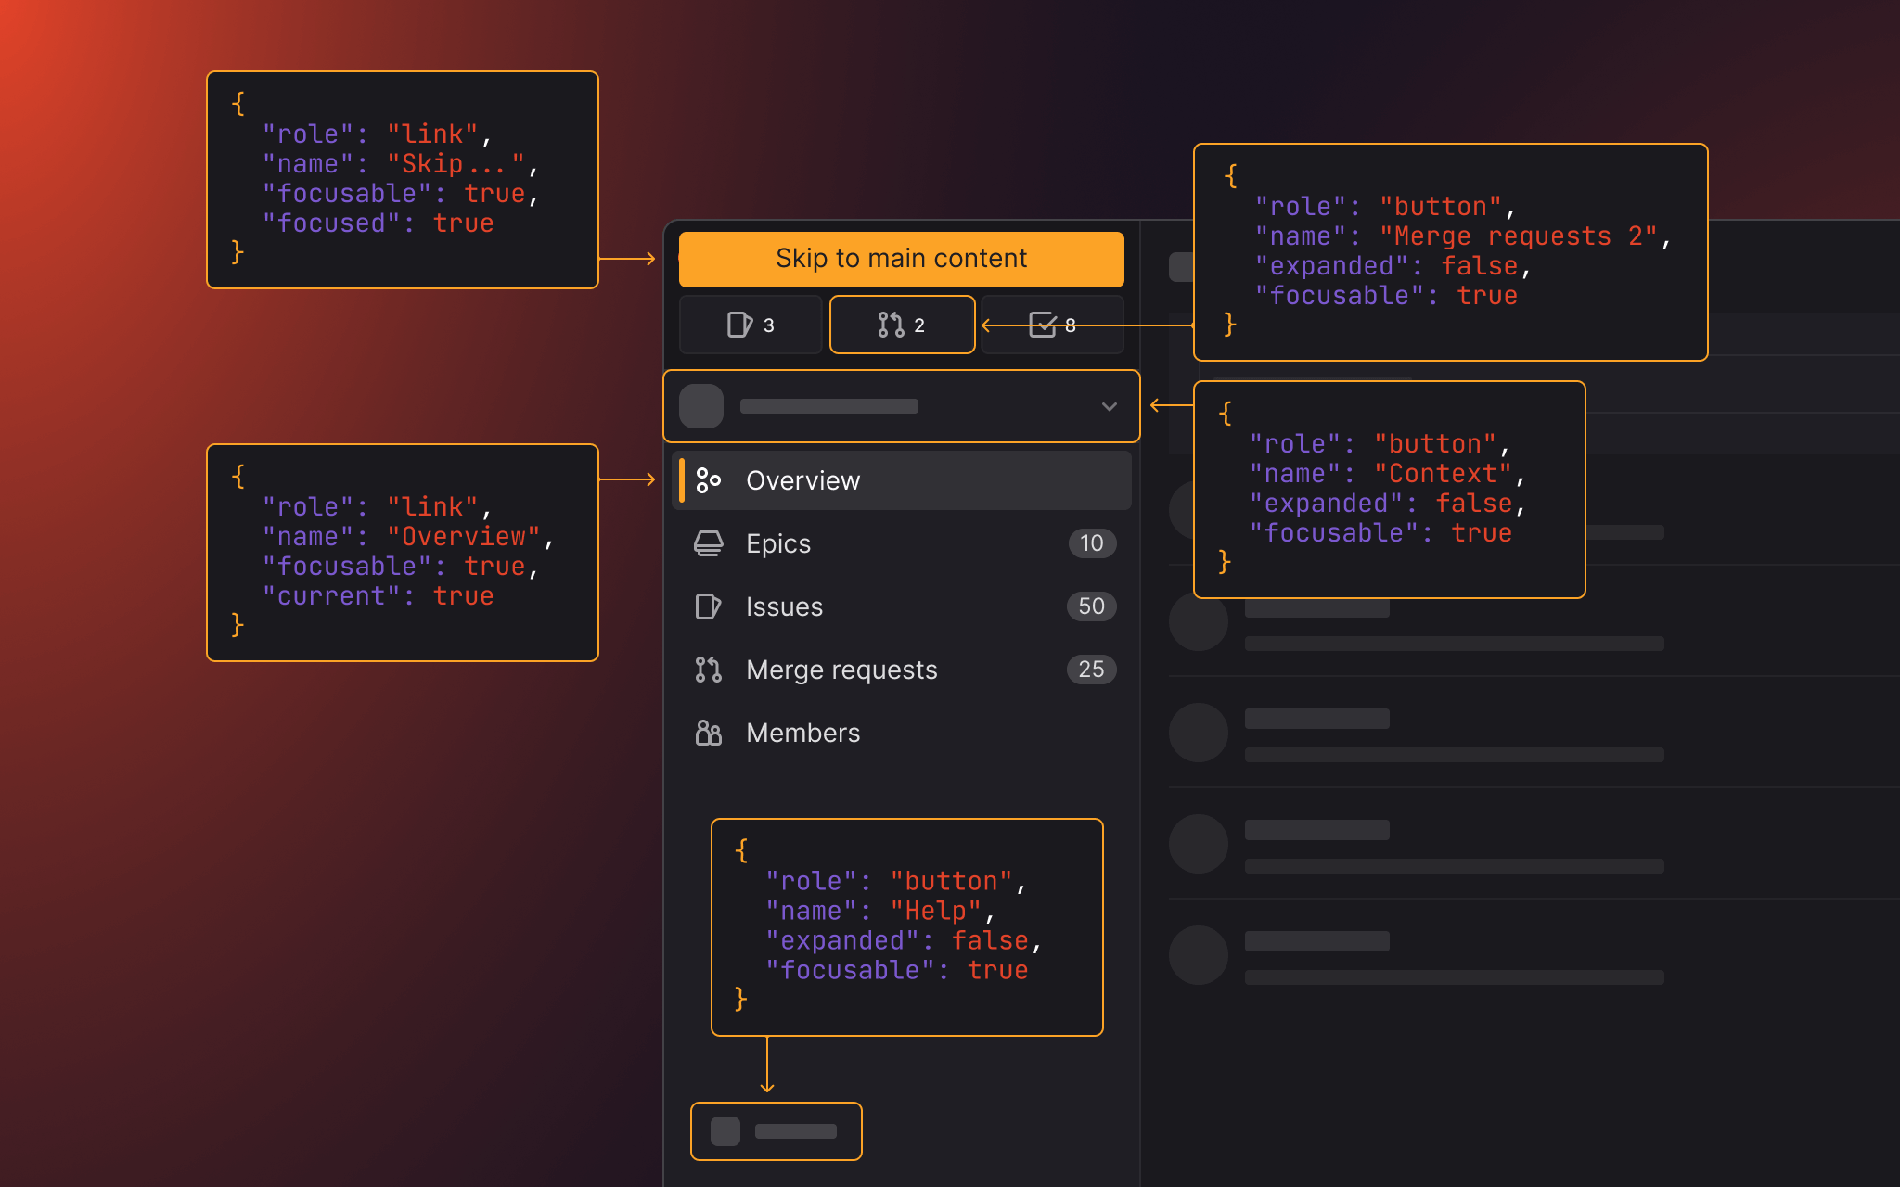Click the Epics count badge 10
Image resolution: width=1900 pixels, height=1187 pixels.
1091,544
